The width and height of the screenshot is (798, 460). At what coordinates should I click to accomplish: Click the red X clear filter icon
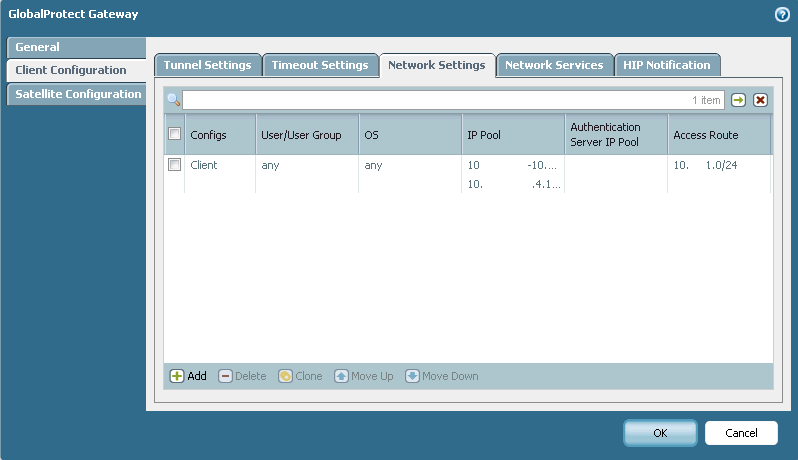click(x=760, y=100)
